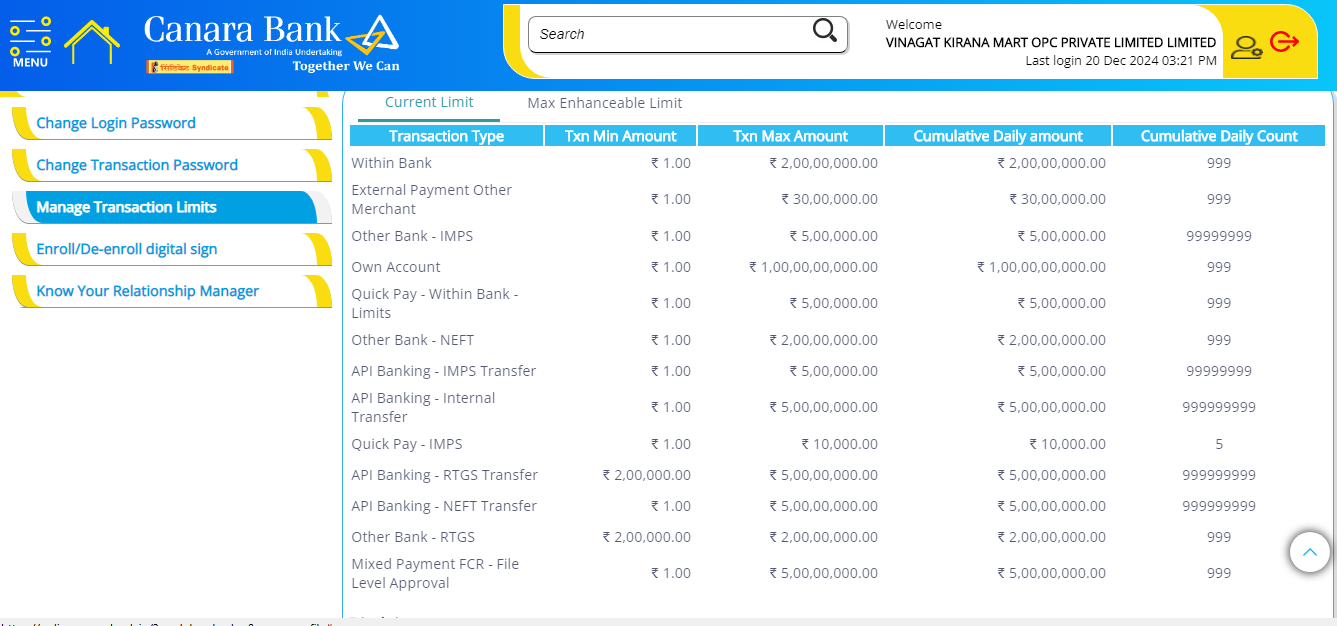Click 'API Banking - IMPS Transfer' label
Image resolution: width=1337 pixels, height=626 pixels.
(x=443, y=371)
